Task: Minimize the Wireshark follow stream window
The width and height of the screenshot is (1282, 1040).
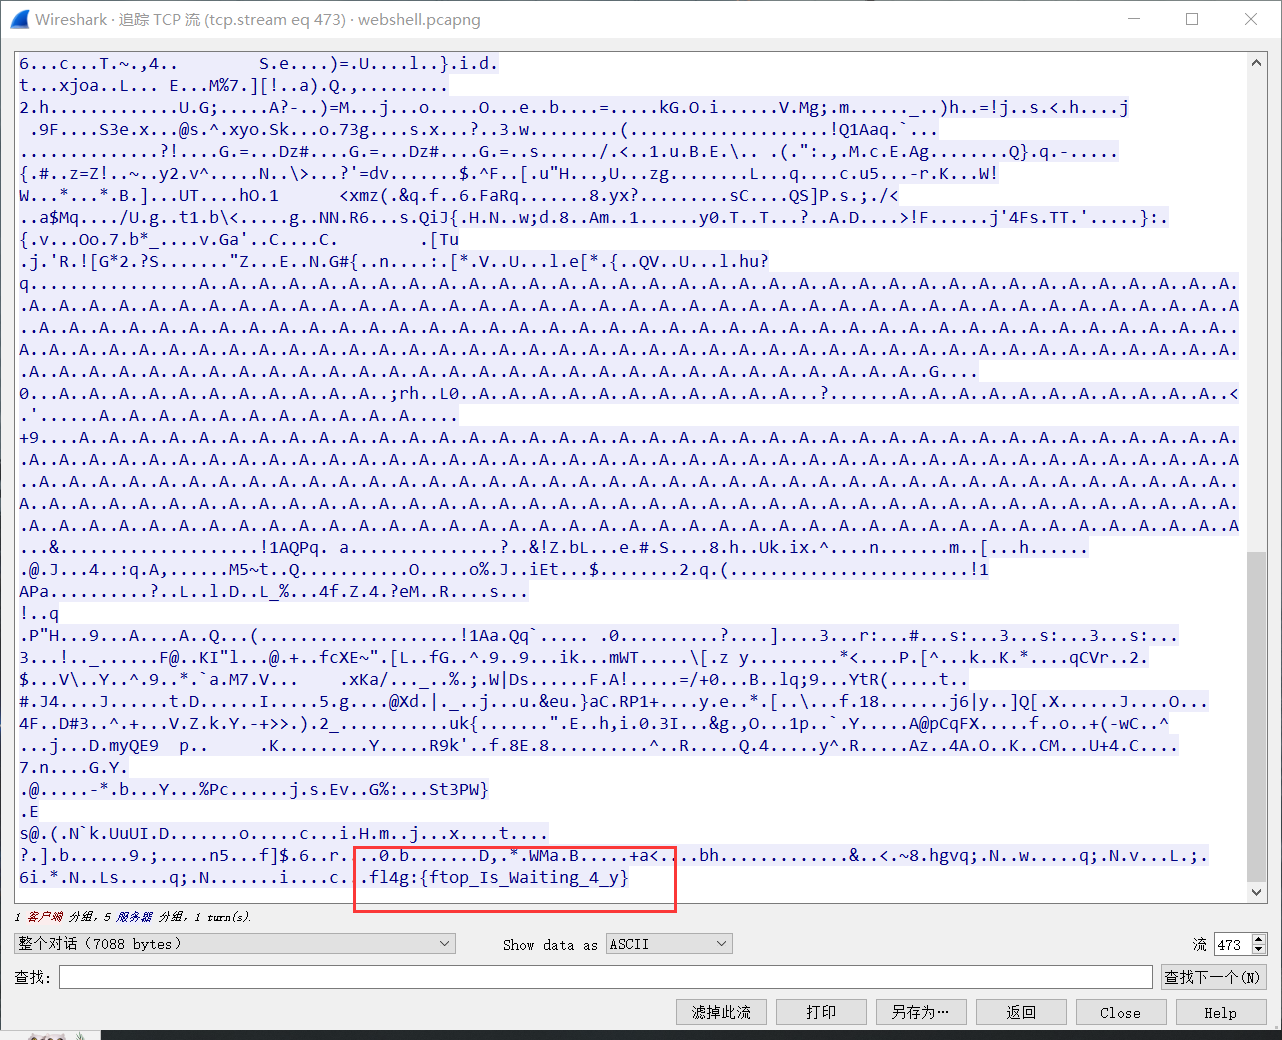Action: [x=1134, y=19]
